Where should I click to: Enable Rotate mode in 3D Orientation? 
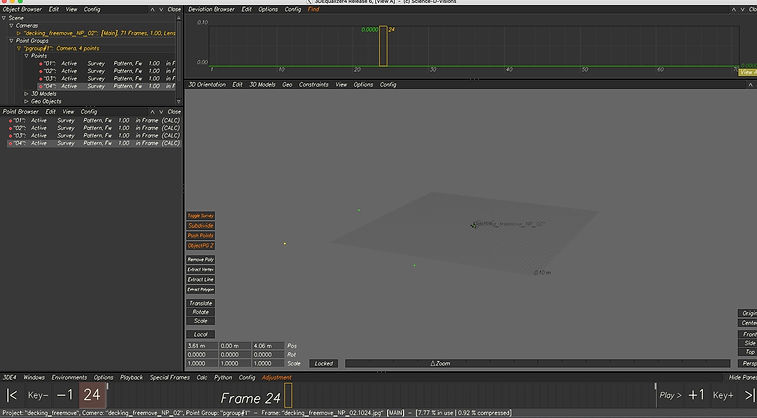[200, 312]
